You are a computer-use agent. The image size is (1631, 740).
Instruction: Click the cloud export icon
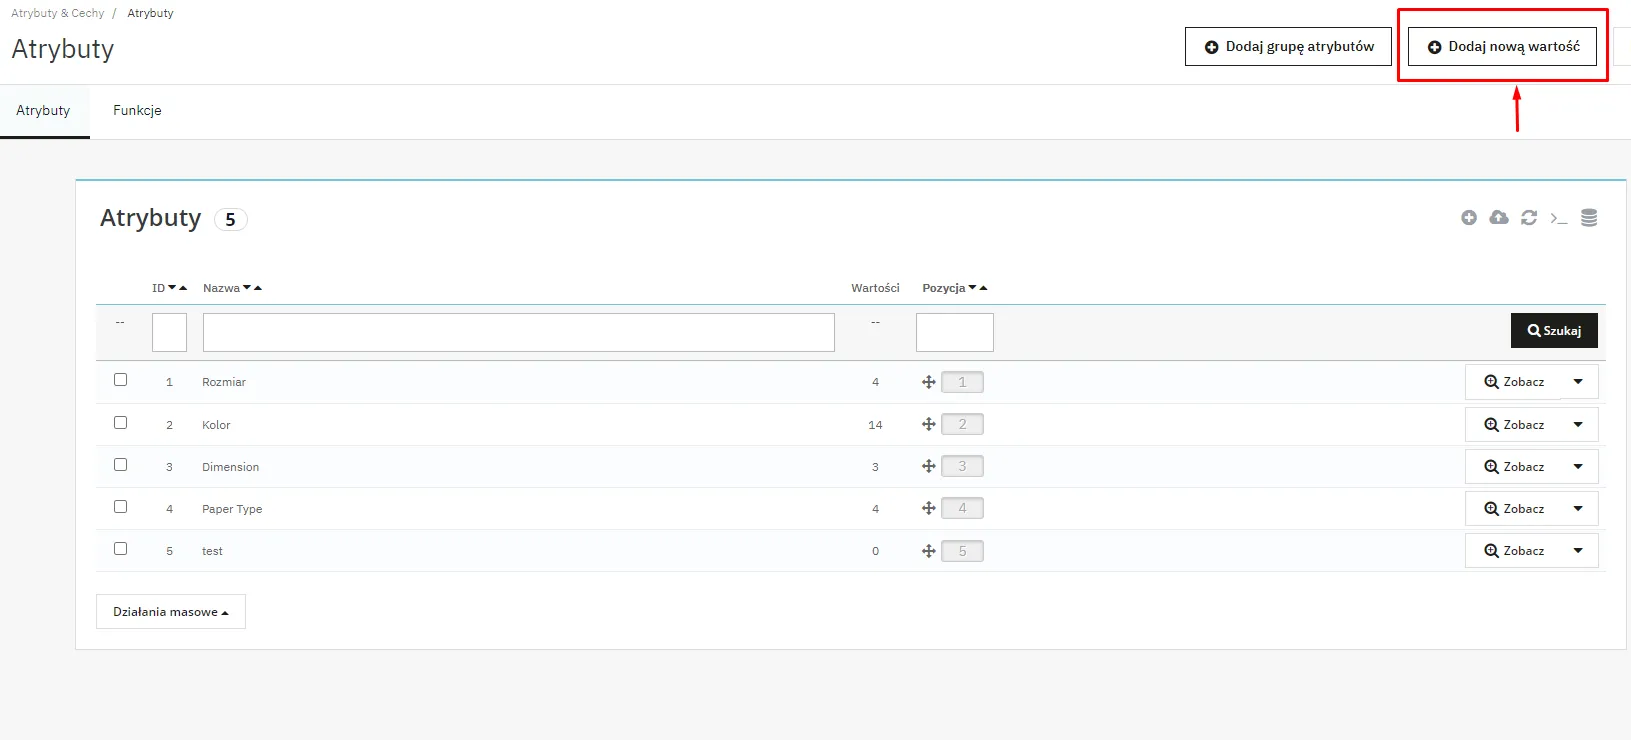(1498, 218)
